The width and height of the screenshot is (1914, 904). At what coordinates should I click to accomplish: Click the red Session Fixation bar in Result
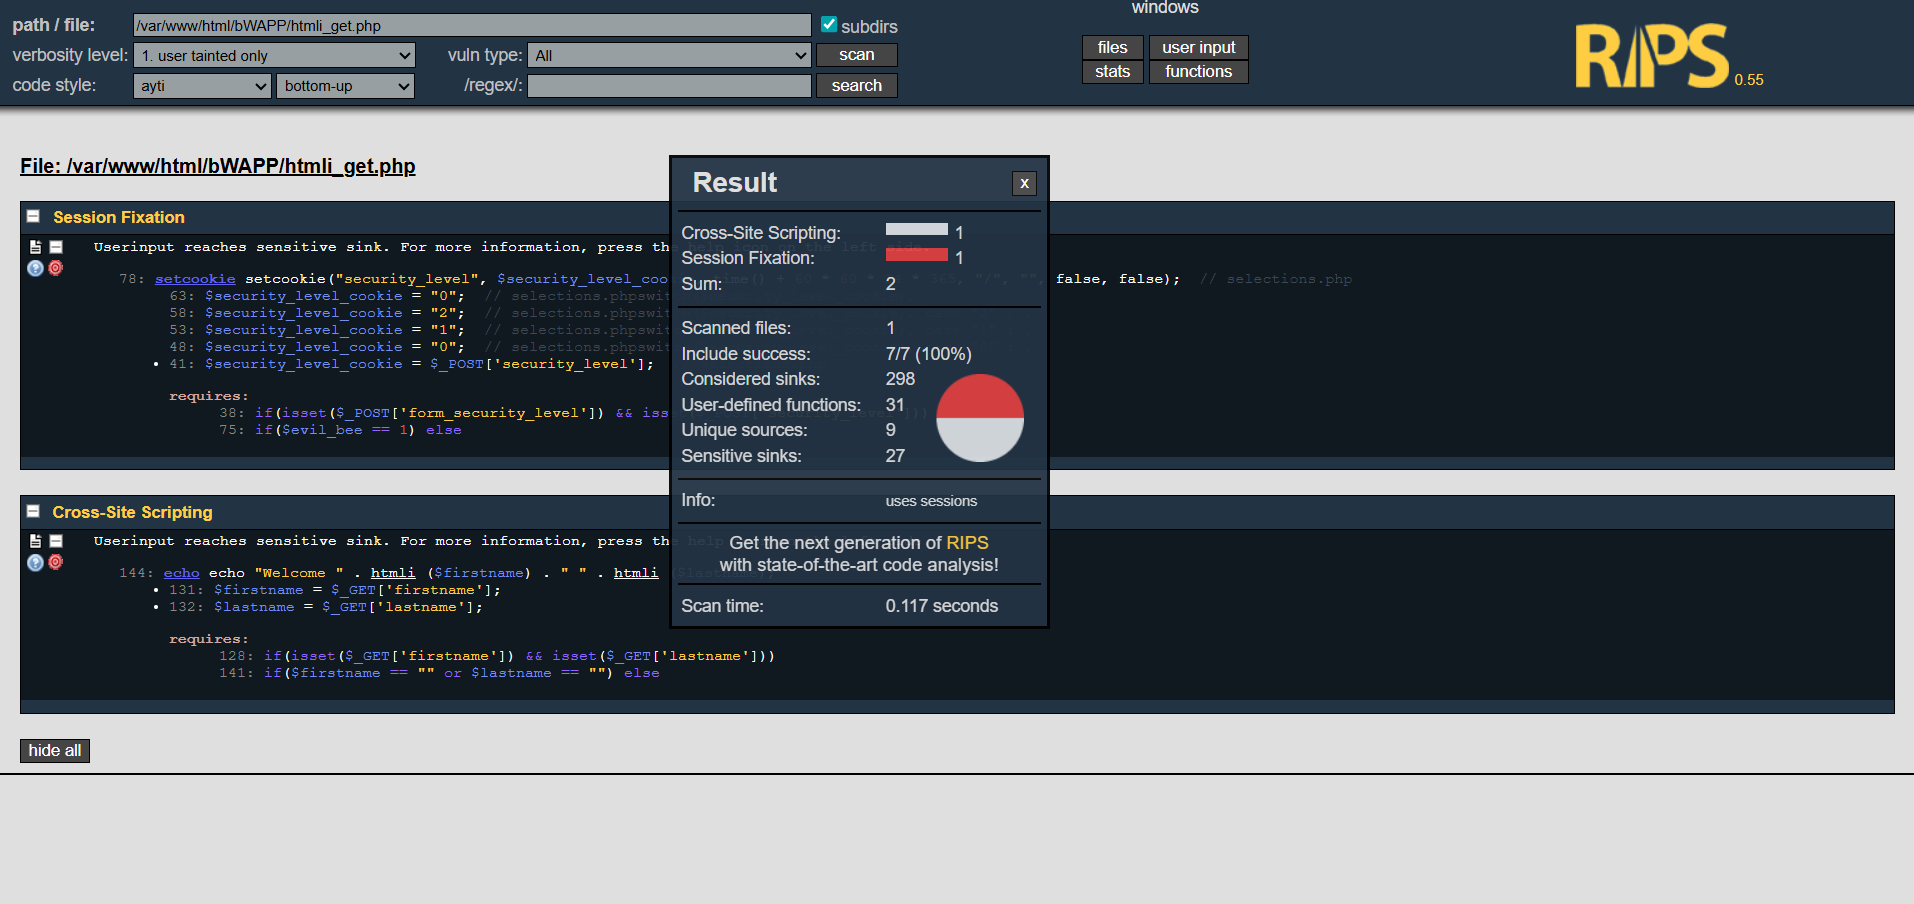click(916, 255)
